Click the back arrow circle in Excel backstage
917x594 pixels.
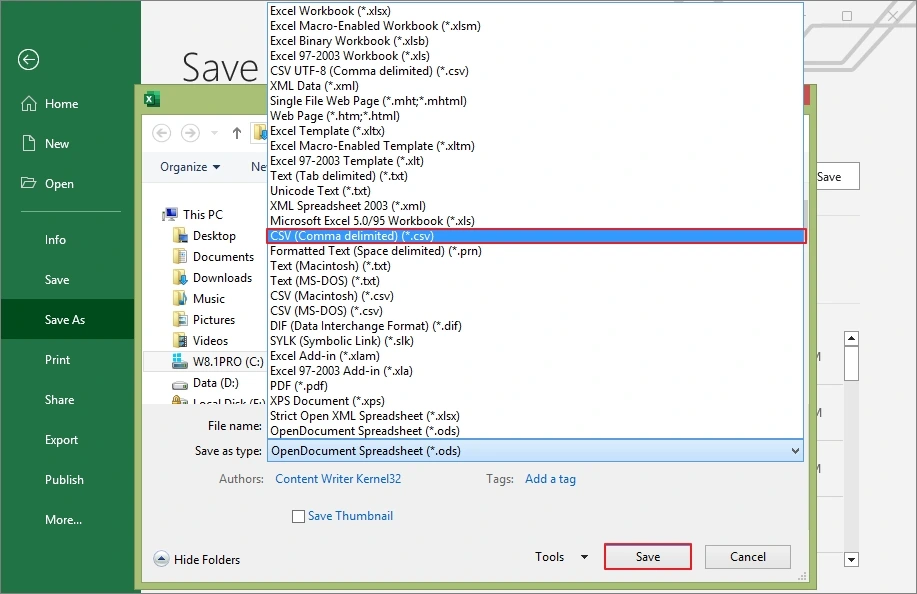coord(28,60)
